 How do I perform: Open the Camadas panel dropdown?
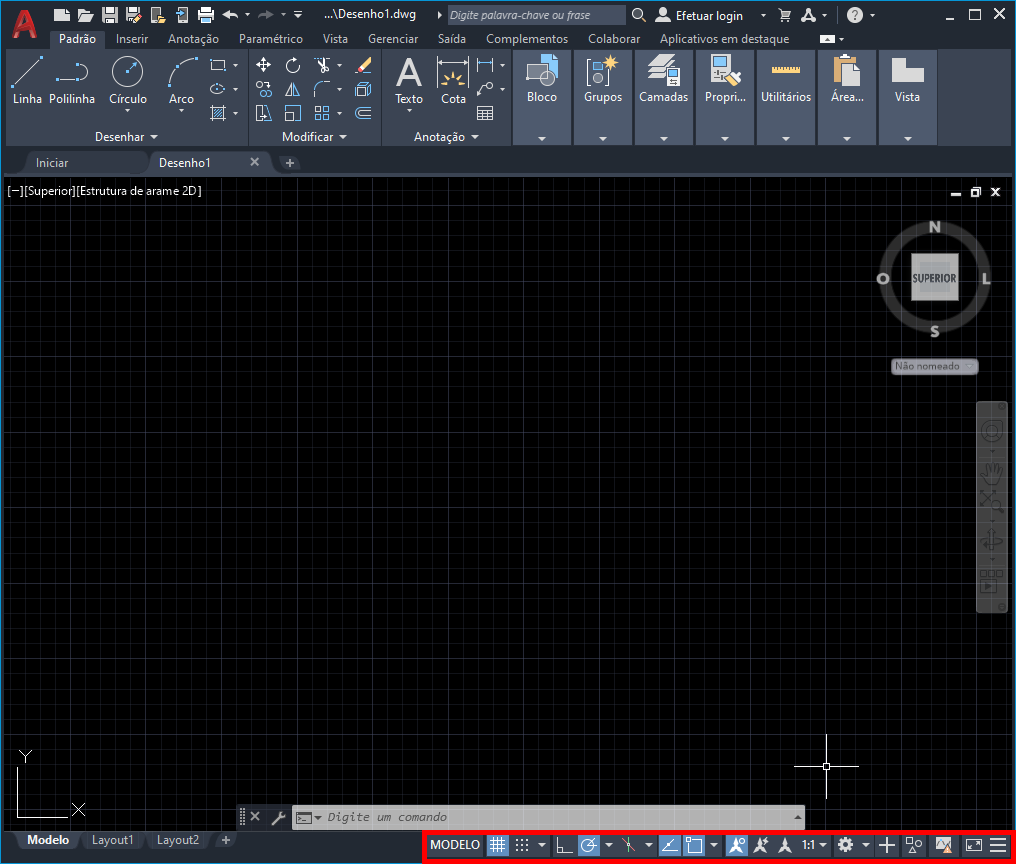pos(664,139)
